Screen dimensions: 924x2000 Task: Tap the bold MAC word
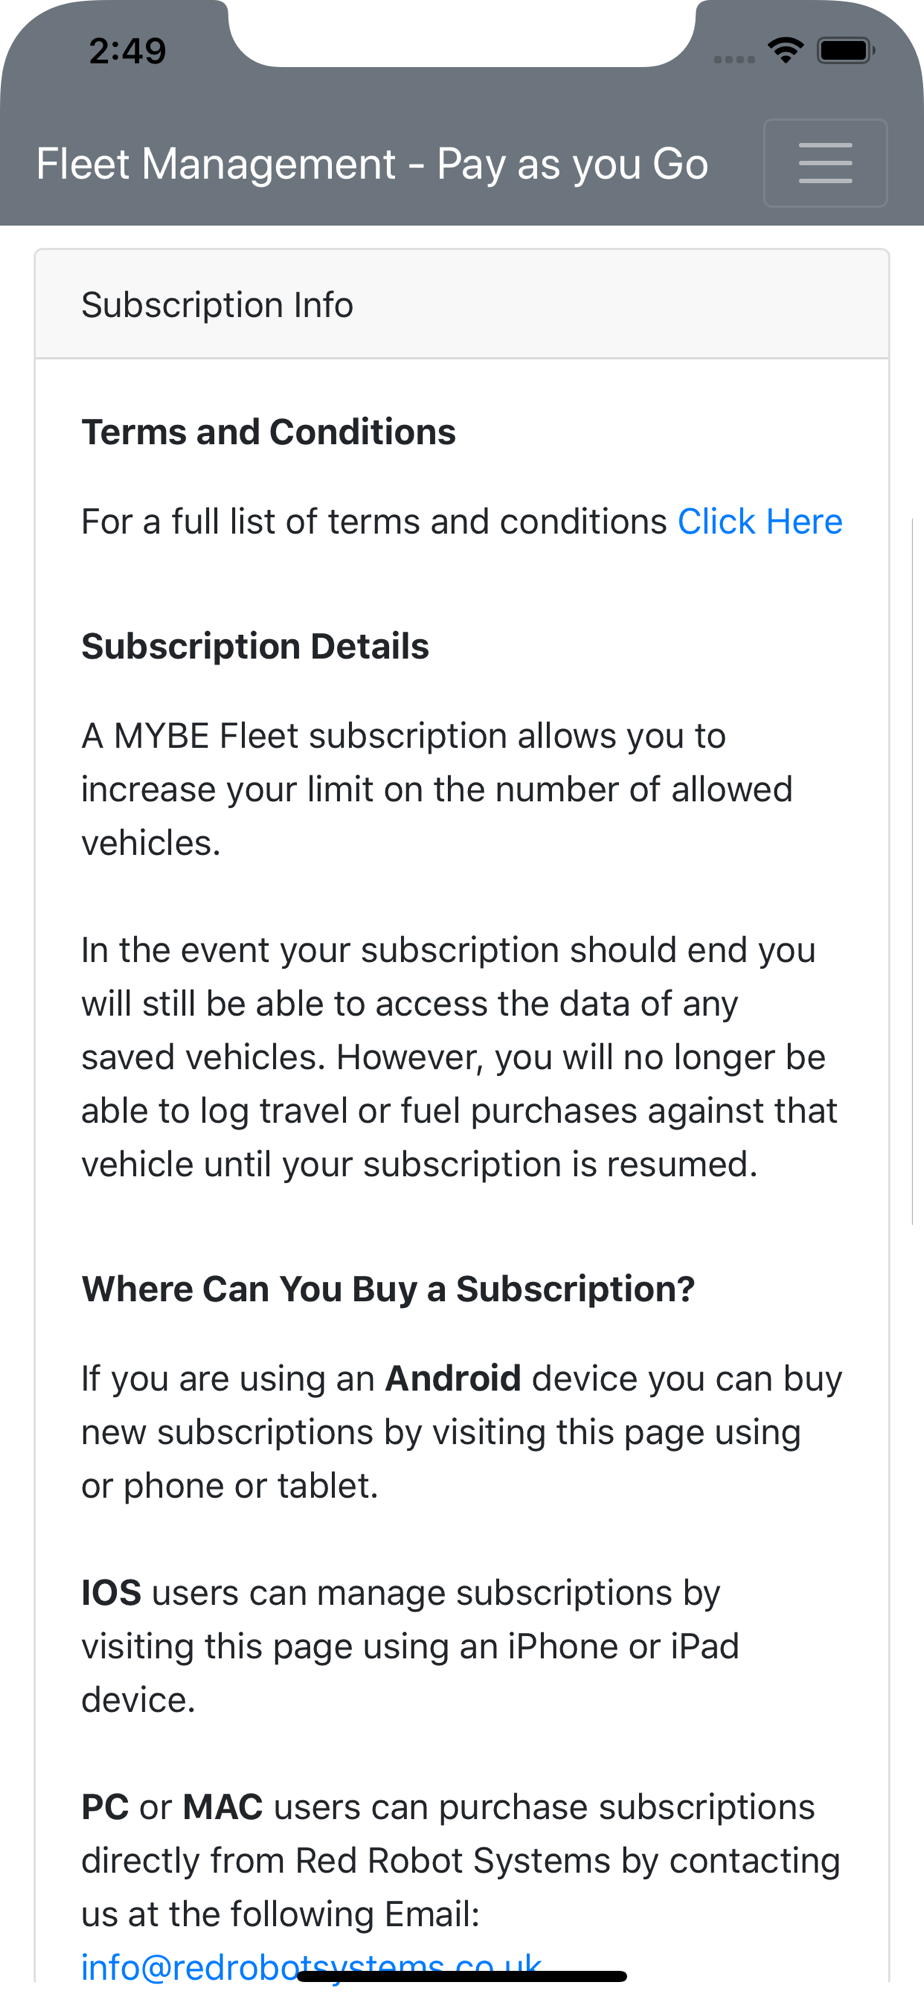pos(223,1807)
